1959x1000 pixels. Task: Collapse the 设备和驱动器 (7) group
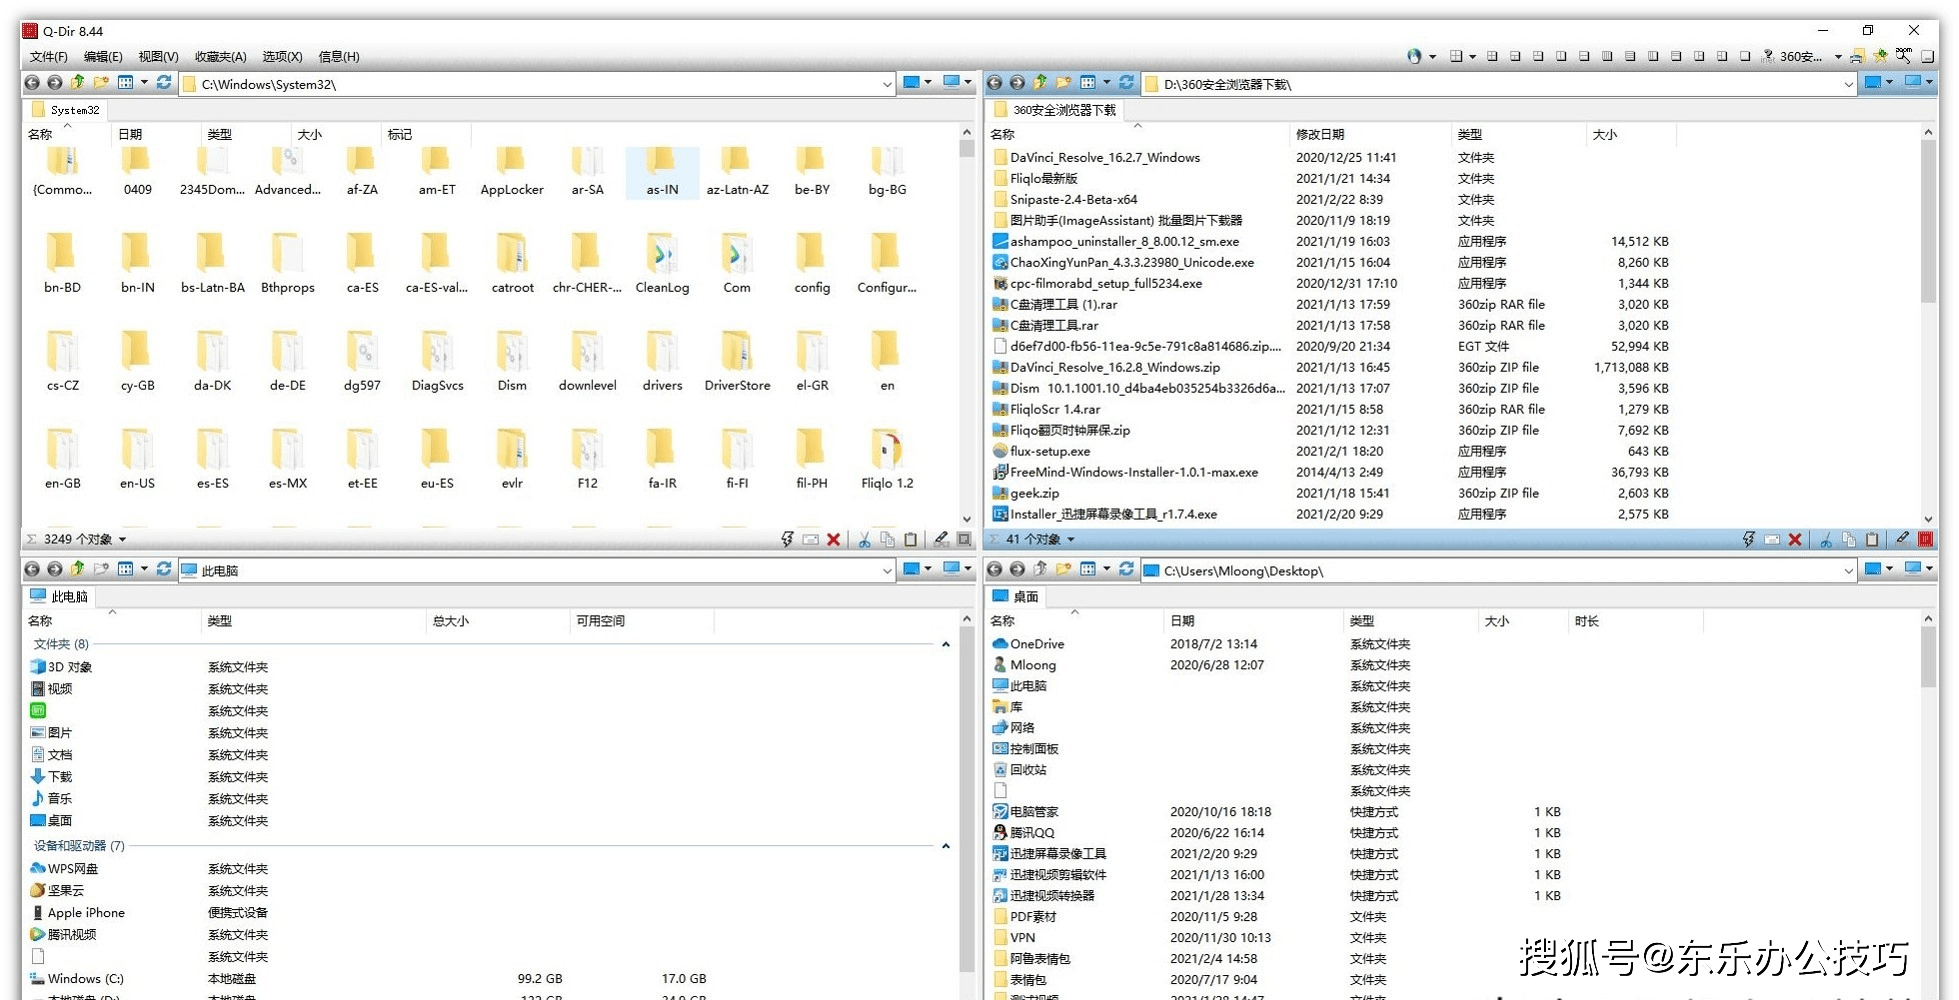(945, 846)
